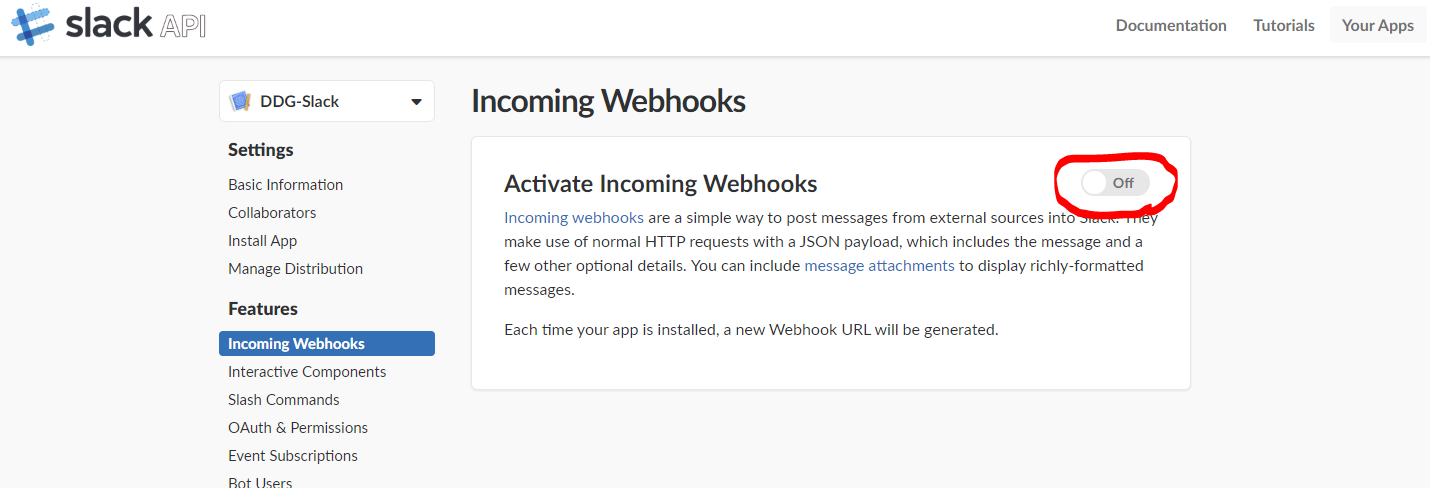Open Manage Distribution page
Viewport: 1430px width, 488px height.
(295, 268)
